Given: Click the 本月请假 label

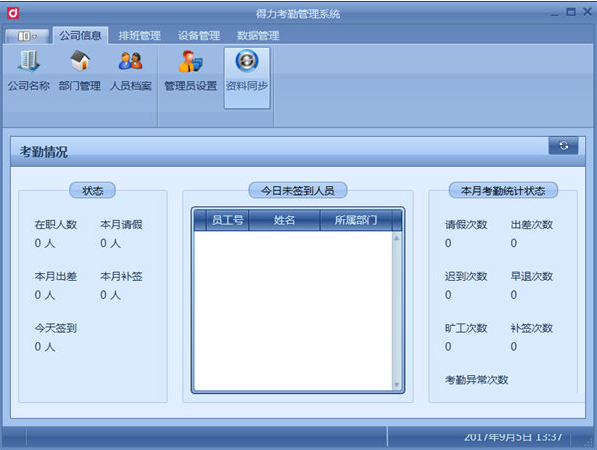Looking at the screenshot, I should coord(121,225).
